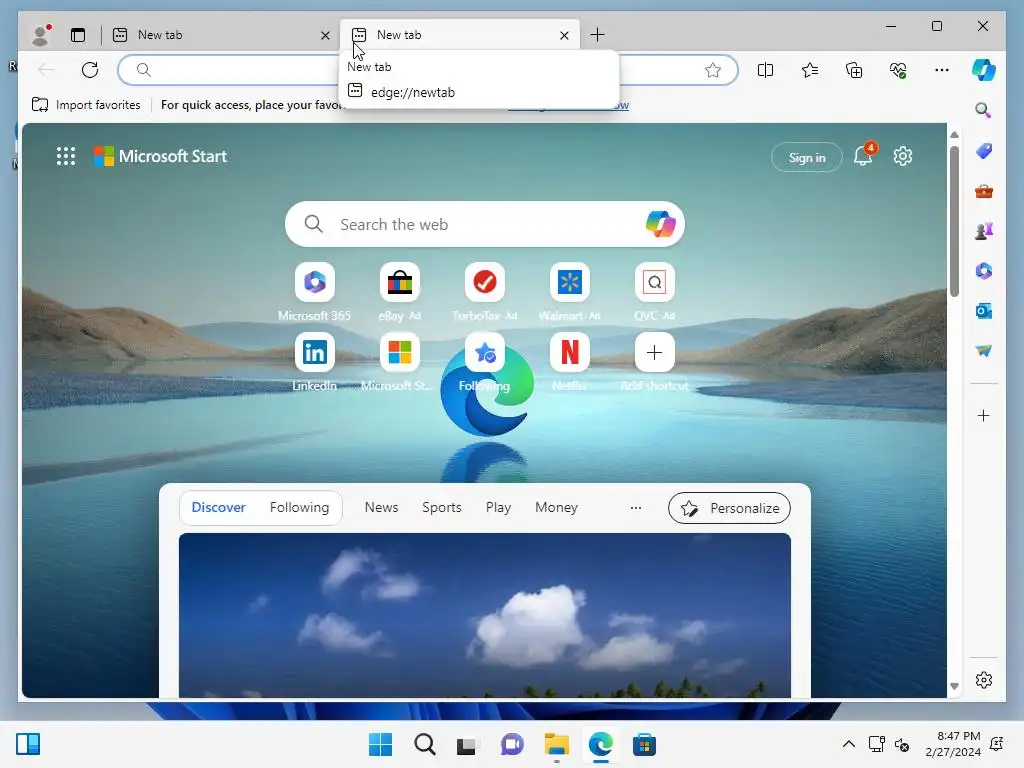Click the Refresh page button

point(90,70)
